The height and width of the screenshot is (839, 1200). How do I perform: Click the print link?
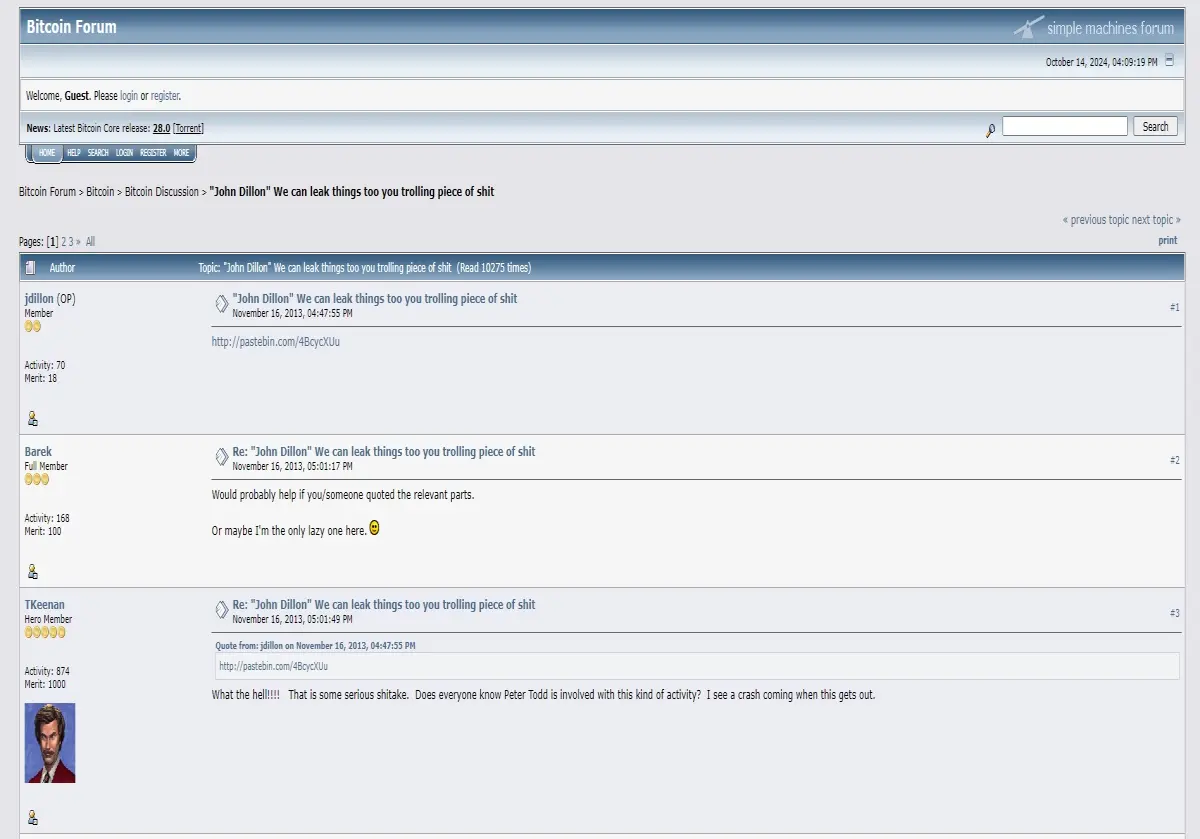click(1168, 240)
